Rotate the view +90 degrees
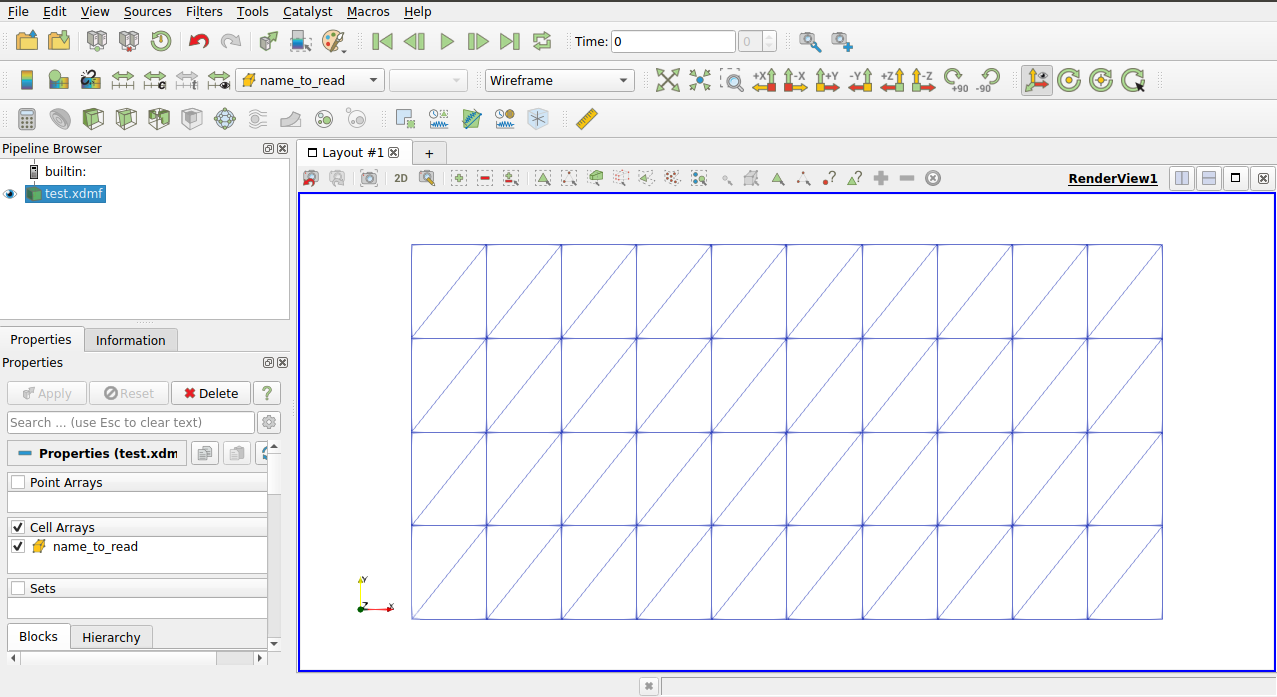The image size is (1277, 697). [x=956, y=80]
